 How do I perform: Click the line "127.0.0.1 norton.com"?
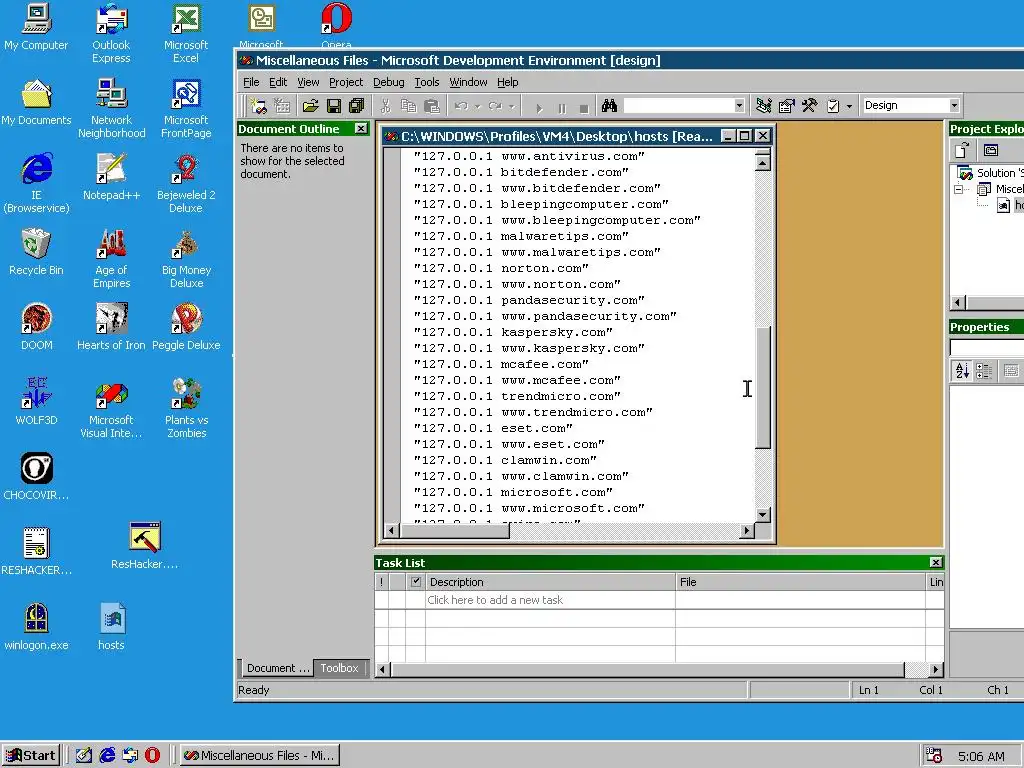click(x=501, y=268)
